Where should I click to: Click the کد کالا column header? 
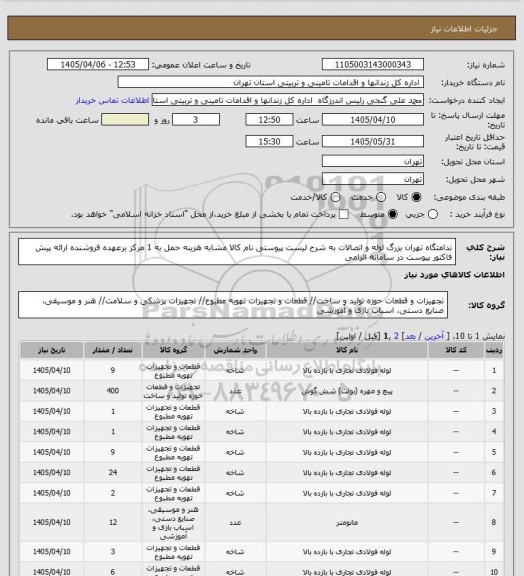pyautogui.click(x=456, y=350)
